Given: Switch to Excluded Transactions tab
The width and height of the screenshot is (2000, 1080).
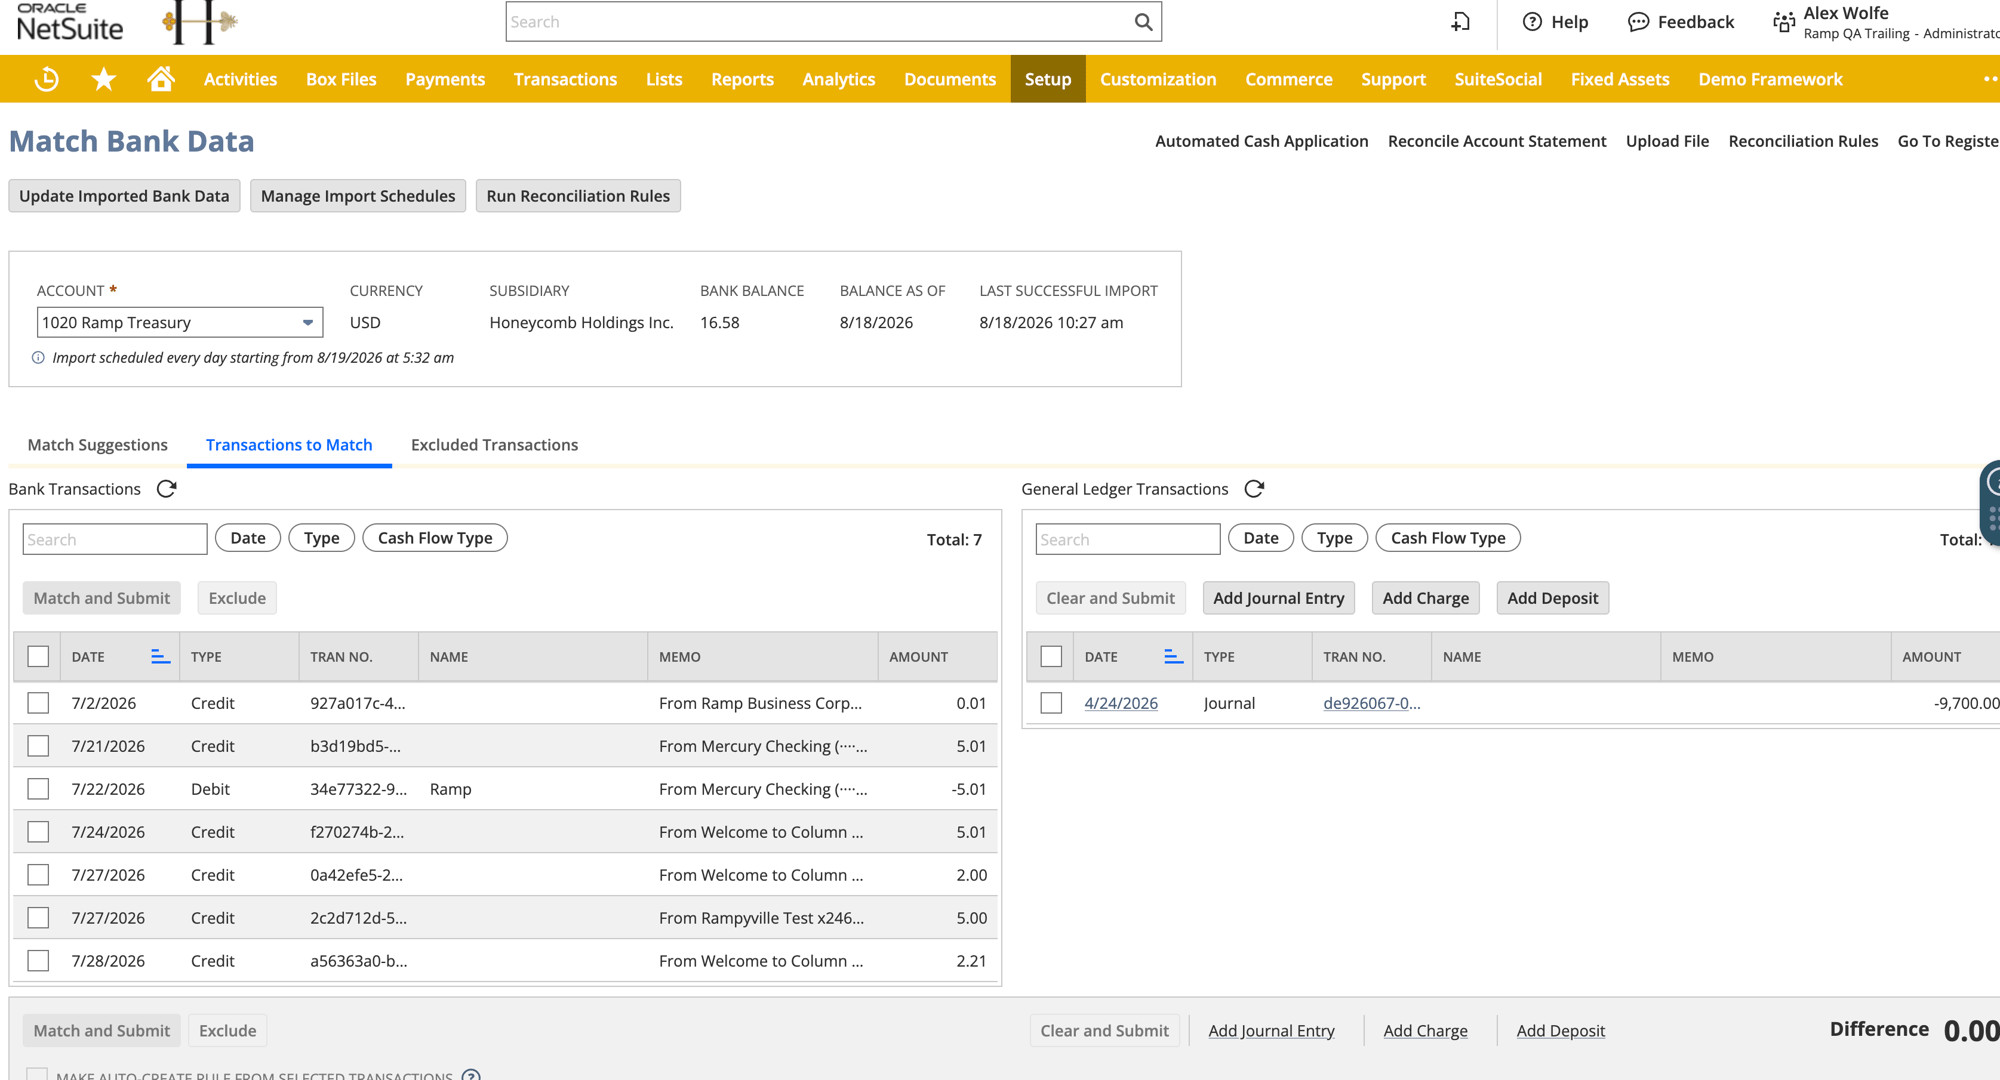Looking at the screenshot, I should (x=494, y=445).
